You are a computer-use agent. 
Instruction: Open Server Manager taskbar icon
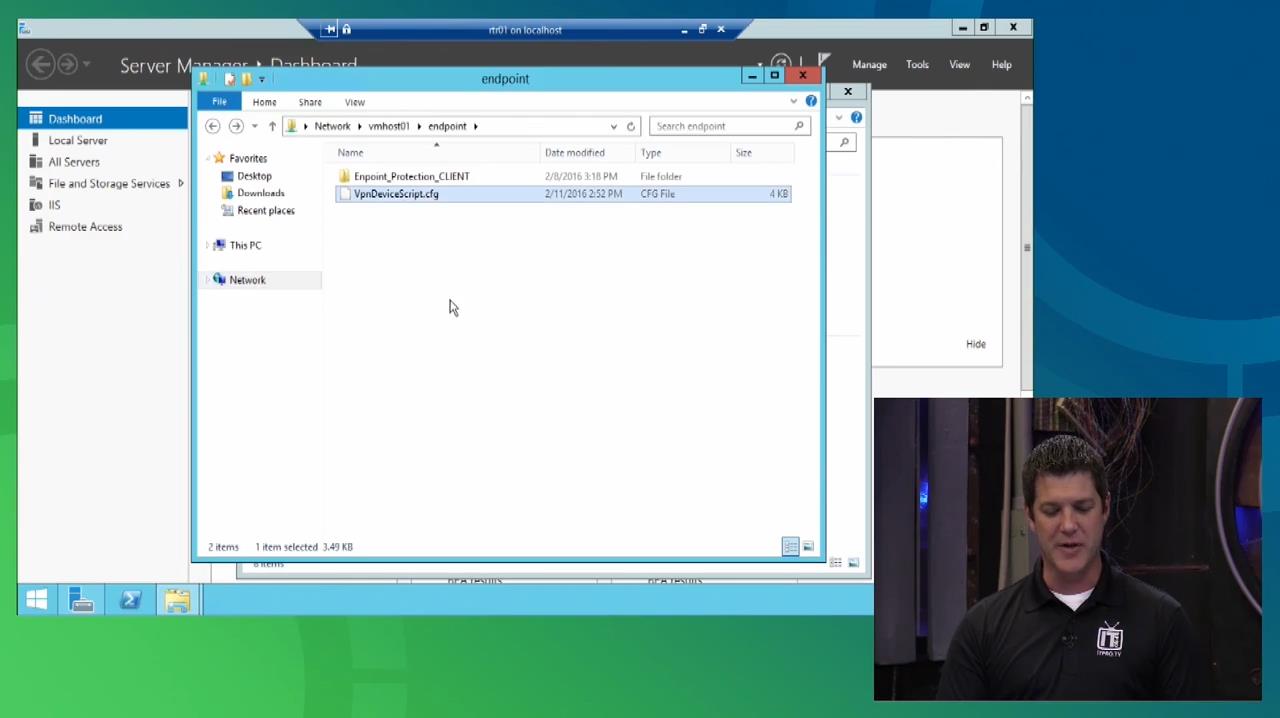82,600
